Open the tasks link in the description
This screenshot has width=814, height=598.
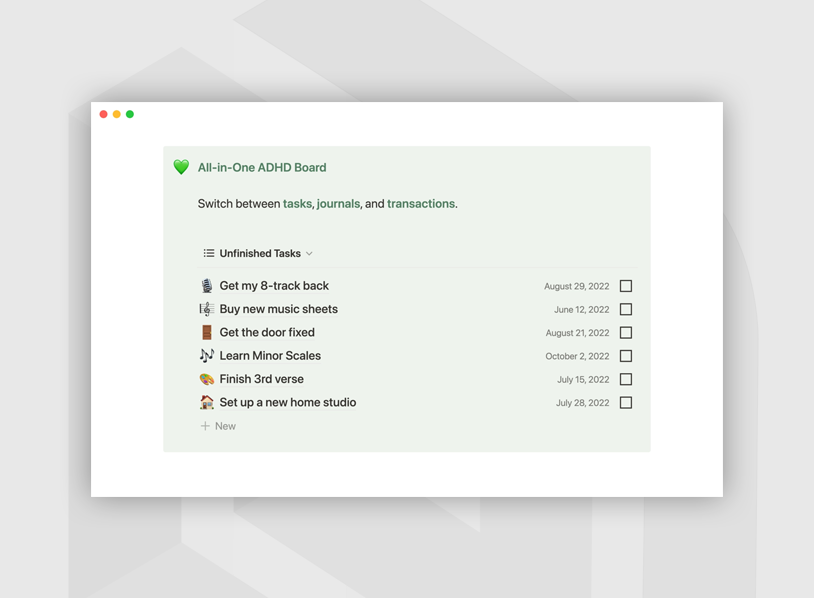(297, 203)
